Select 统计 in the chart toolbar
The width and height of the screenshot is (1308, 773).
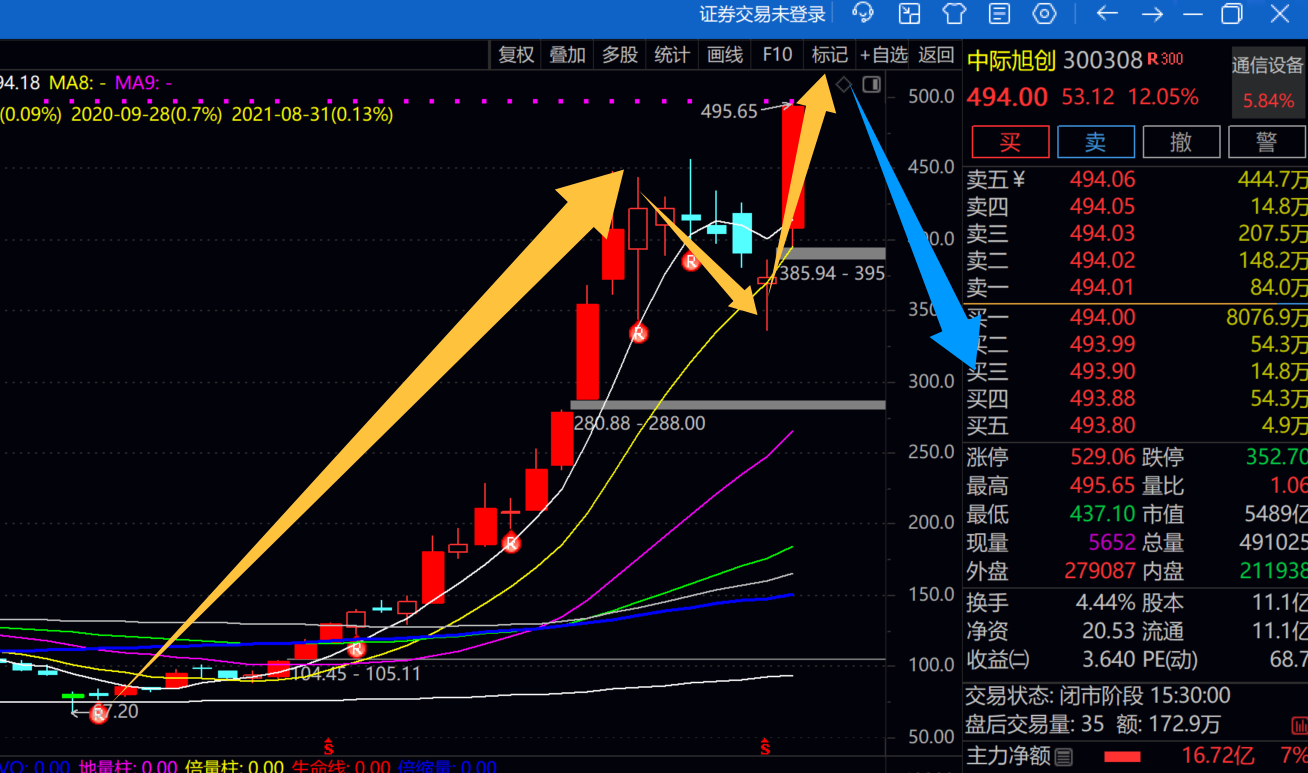click(x=672, y=55)
